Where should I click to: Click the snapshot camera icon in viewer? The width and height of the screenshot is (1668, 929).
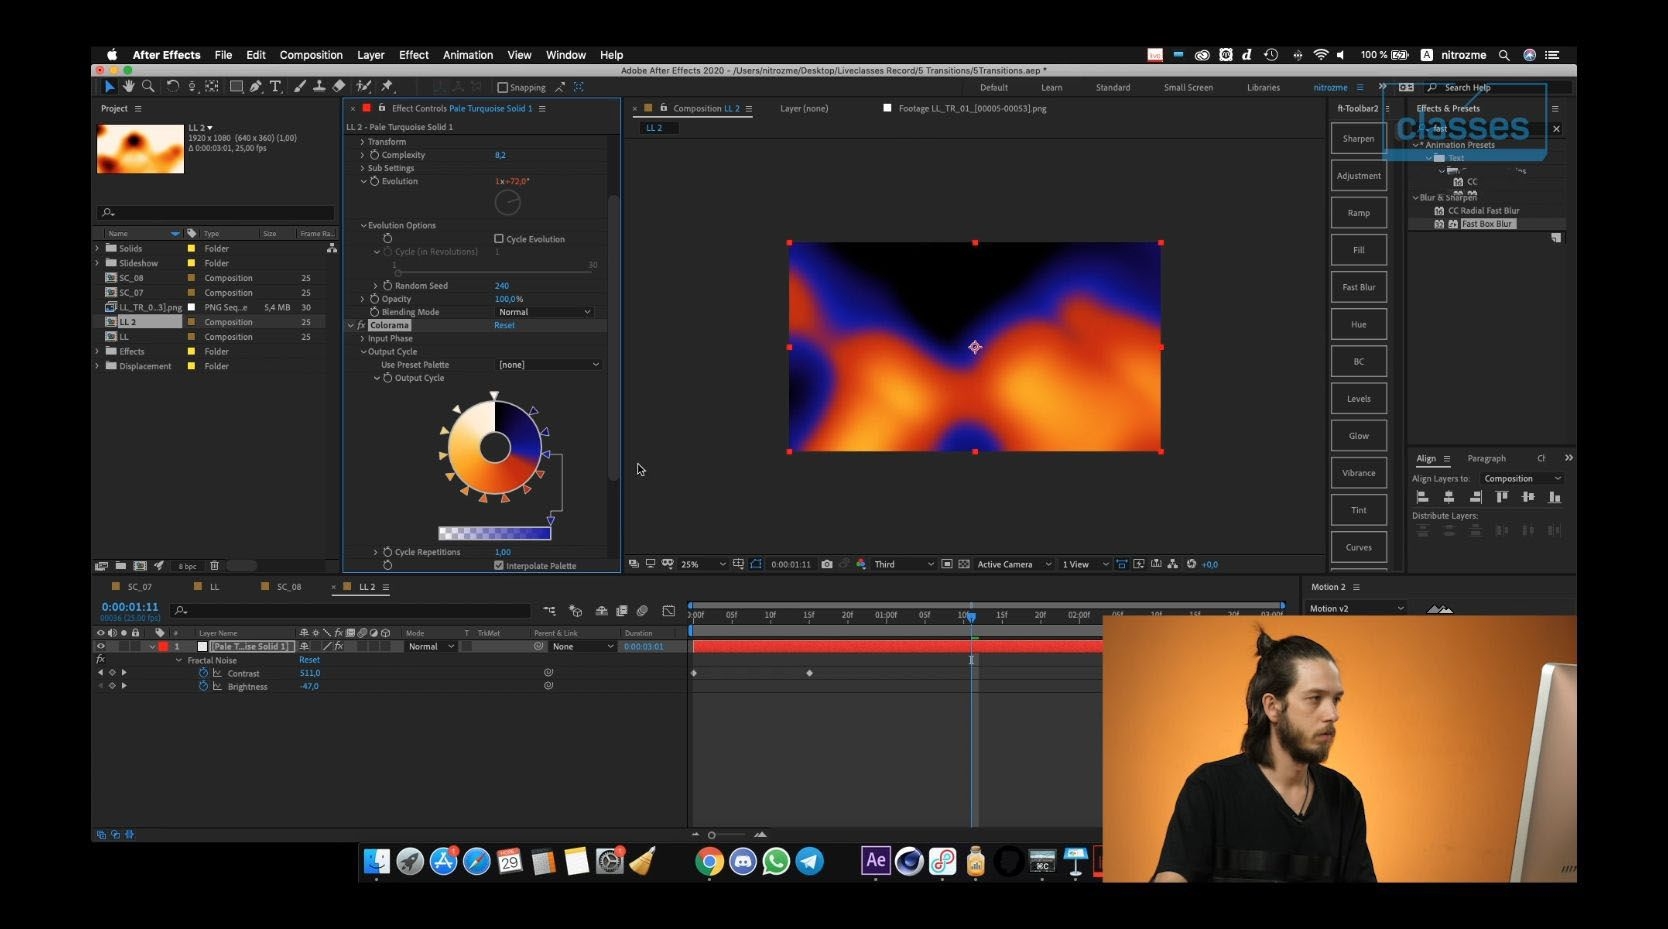pyautogui.click(x=827, y=564)
